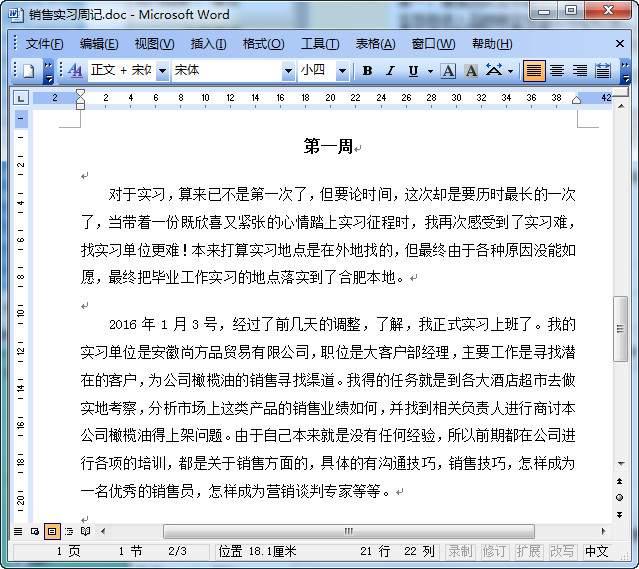Open the character scaling dropdown arrow
This screenshot has height=569, width=639.
tap(510, 71)
